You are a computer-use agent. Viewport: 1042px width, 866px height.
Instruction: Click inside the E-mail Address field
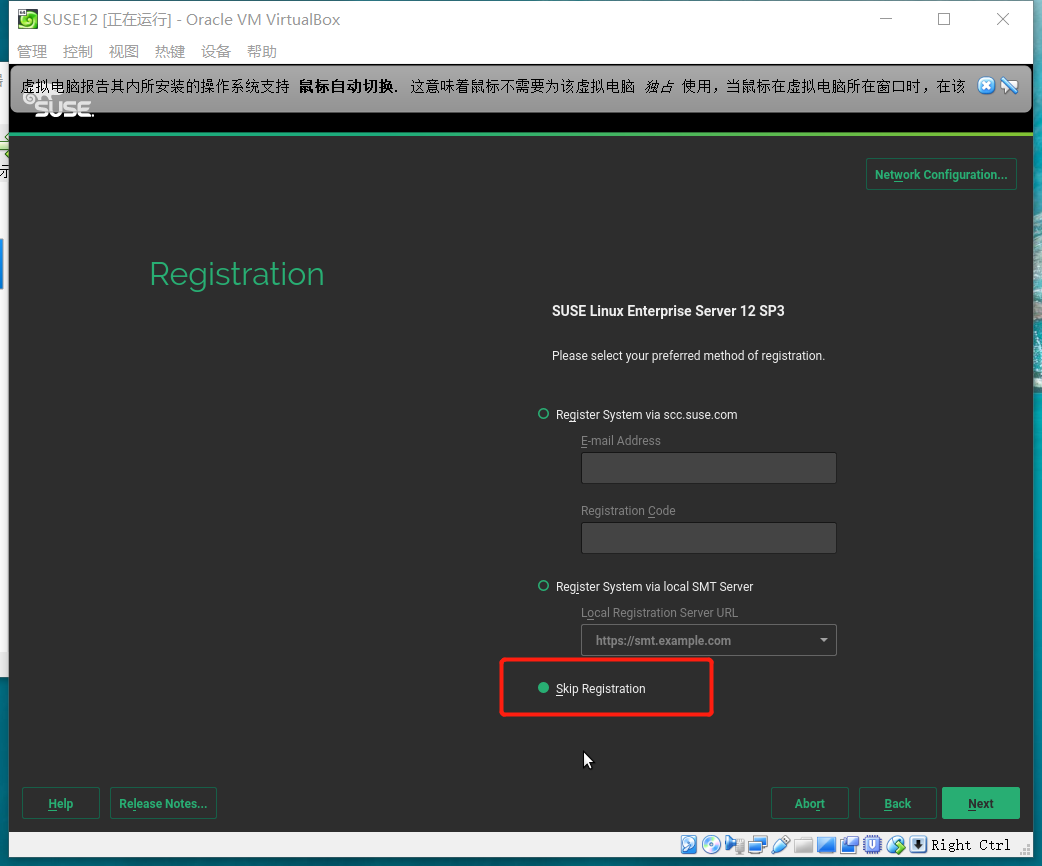708,467
